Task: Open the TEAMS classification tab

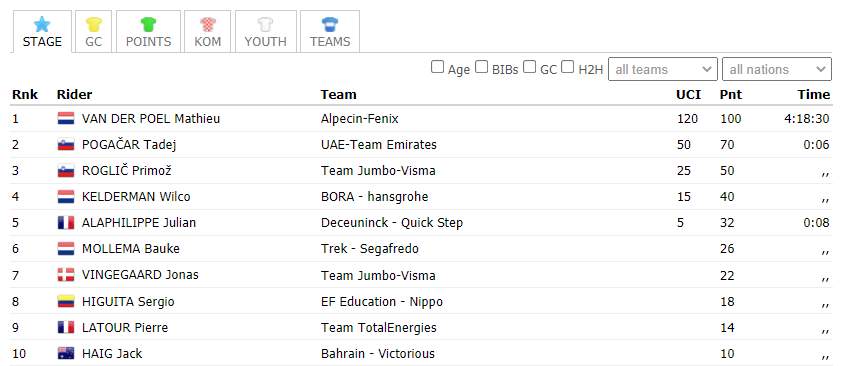Action: click(x=330, y=32)
